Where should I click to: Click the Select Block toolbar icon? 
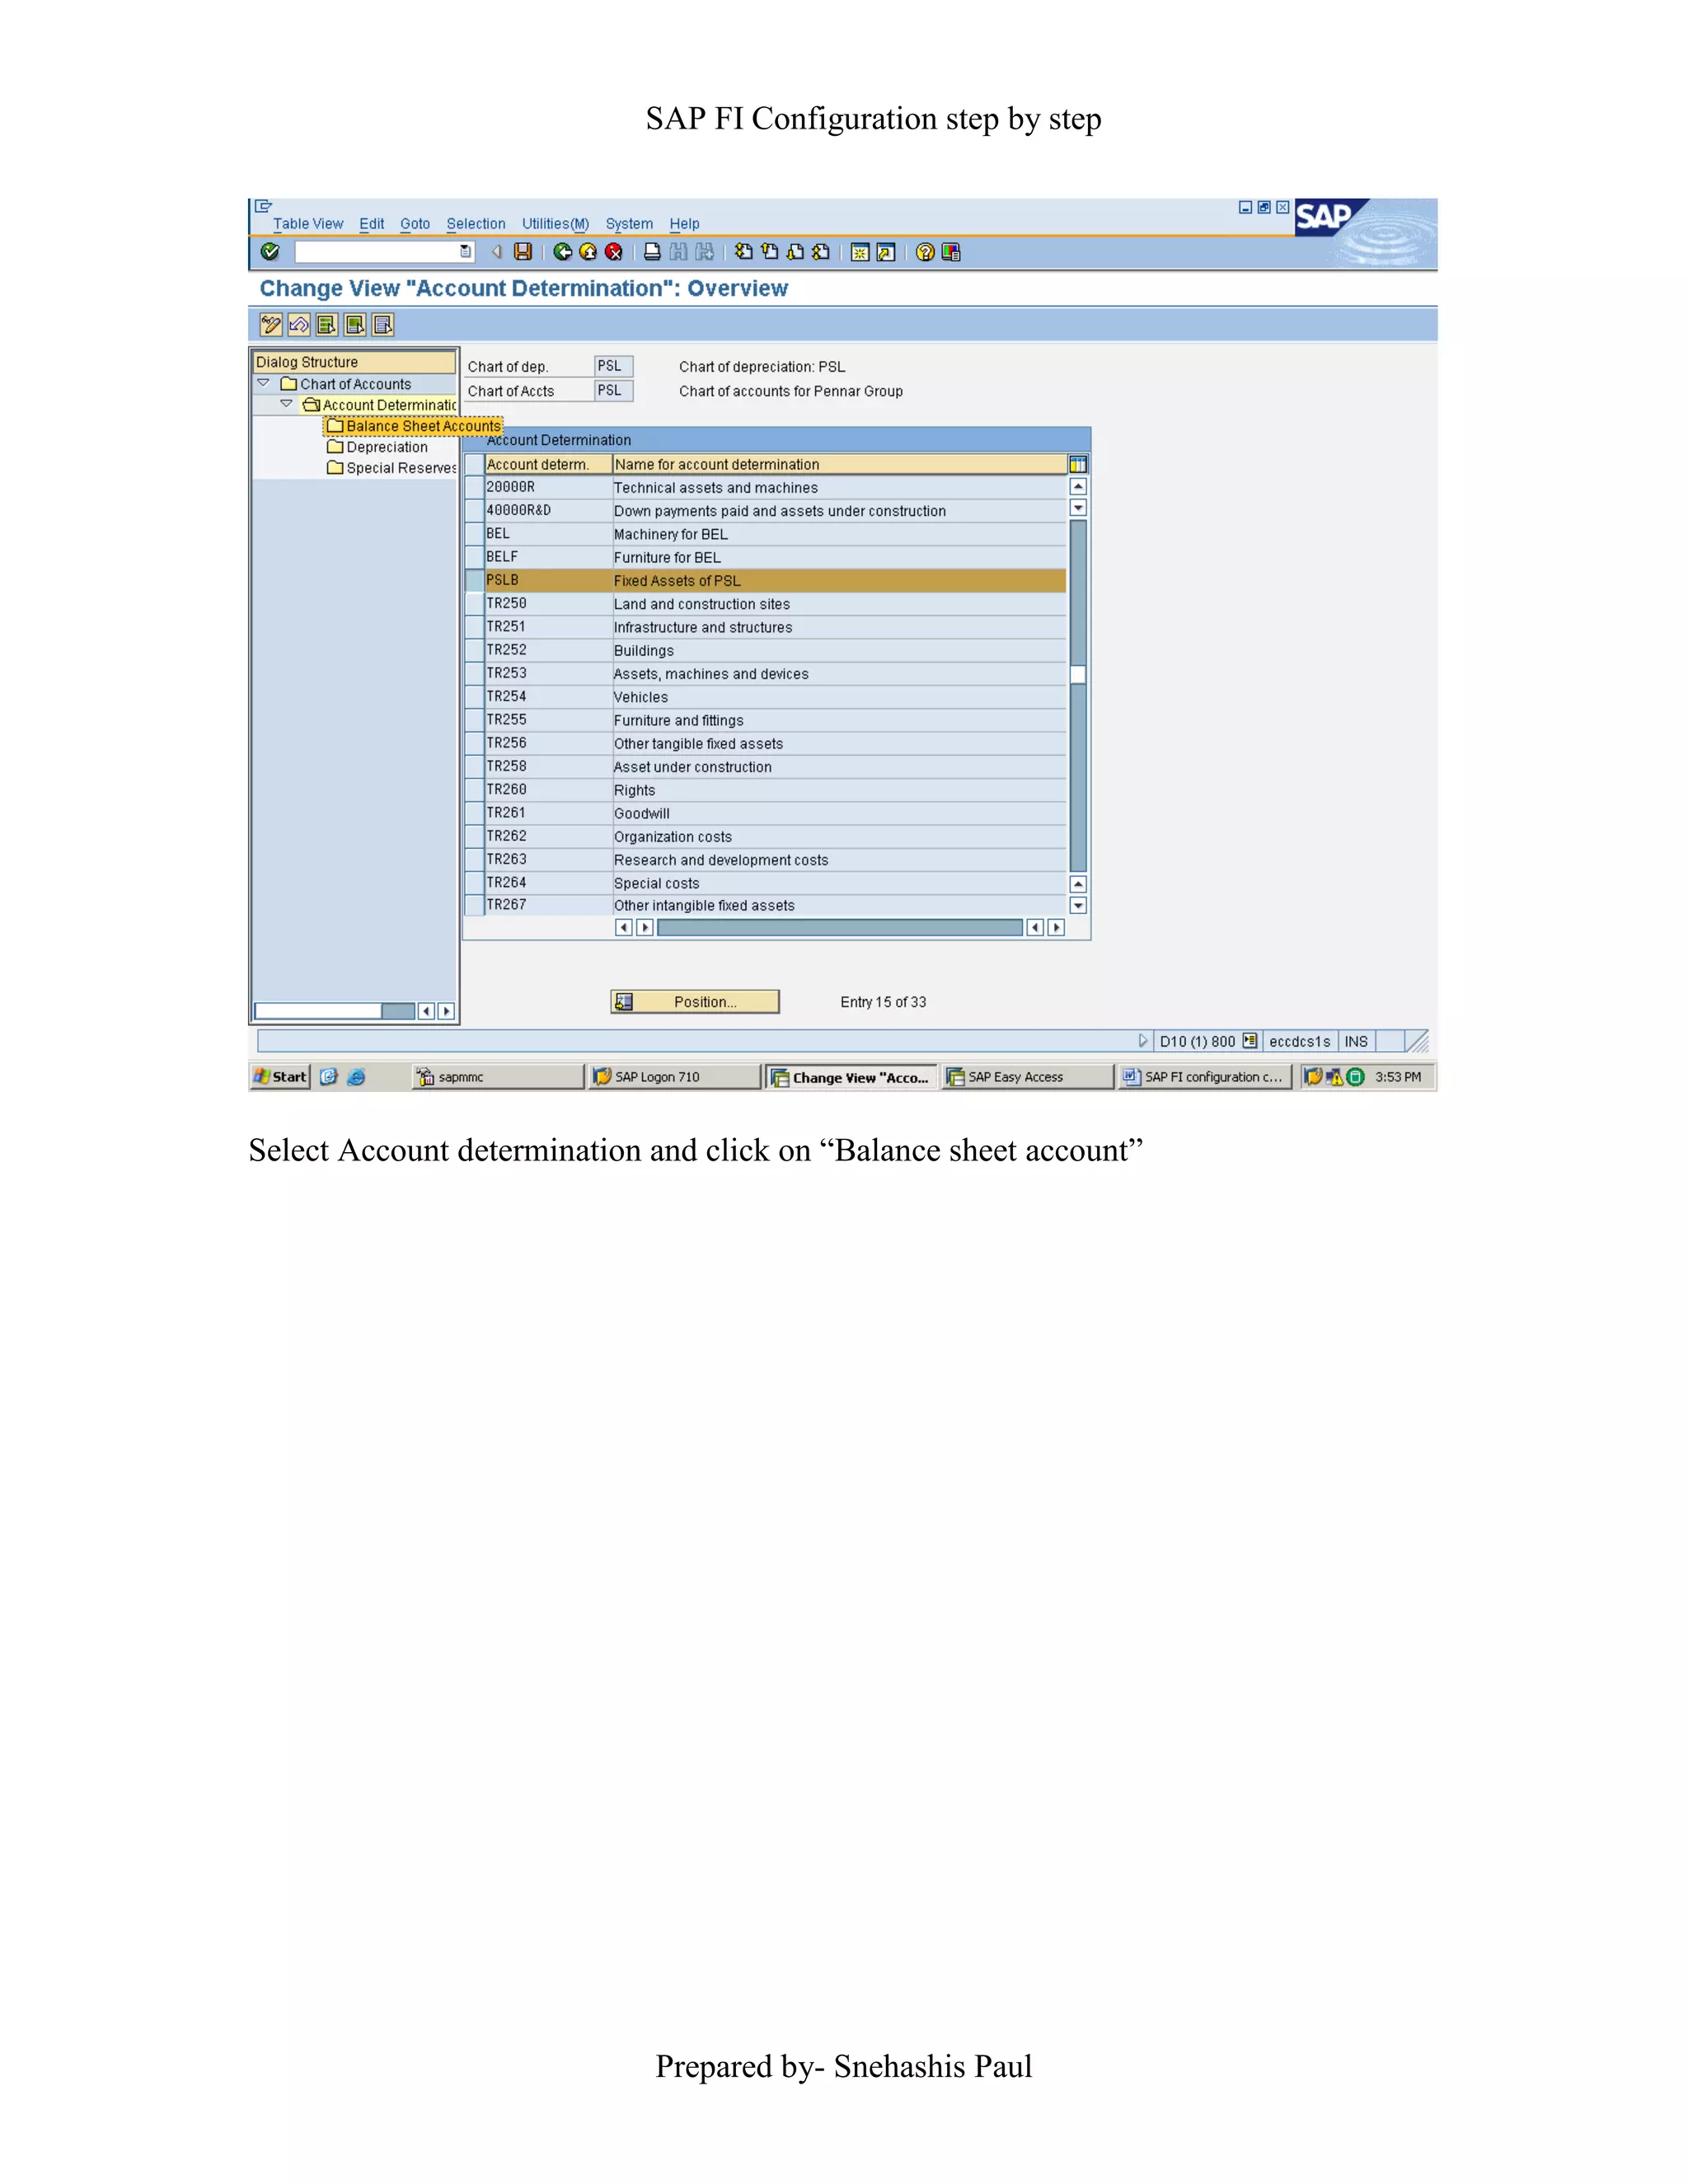pyautogui.click(x=355, y=324)
